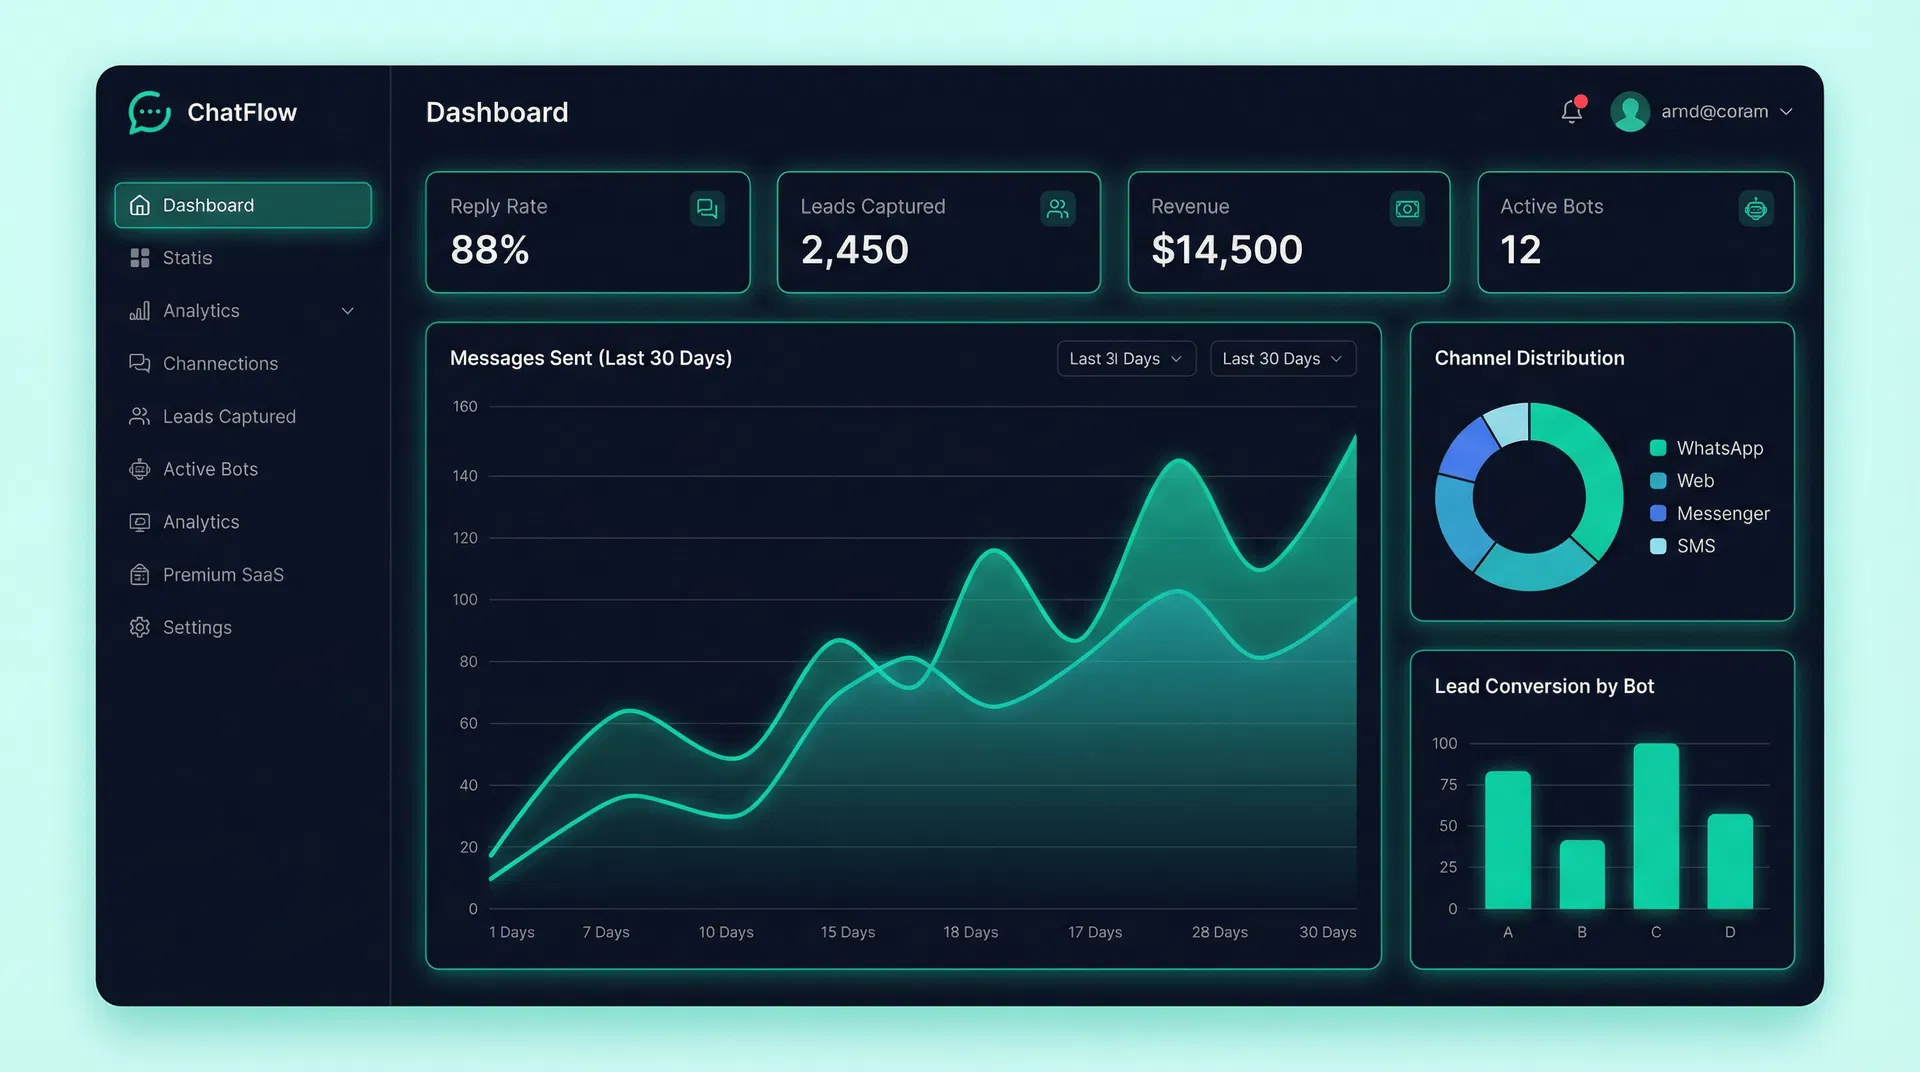
Task: Click the notification bell icon
Action: point(1571,112)
